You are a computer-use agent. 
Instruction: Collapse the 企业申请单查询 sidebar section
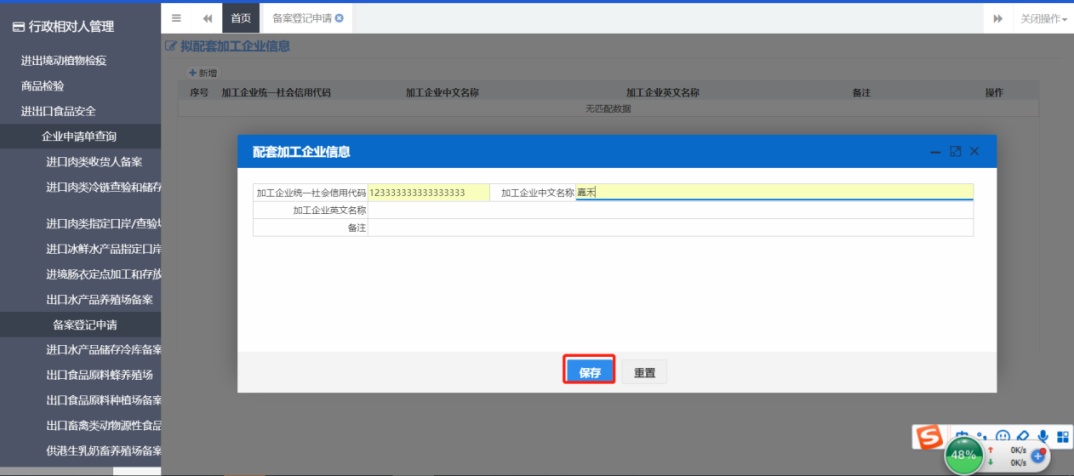point(79,136)
